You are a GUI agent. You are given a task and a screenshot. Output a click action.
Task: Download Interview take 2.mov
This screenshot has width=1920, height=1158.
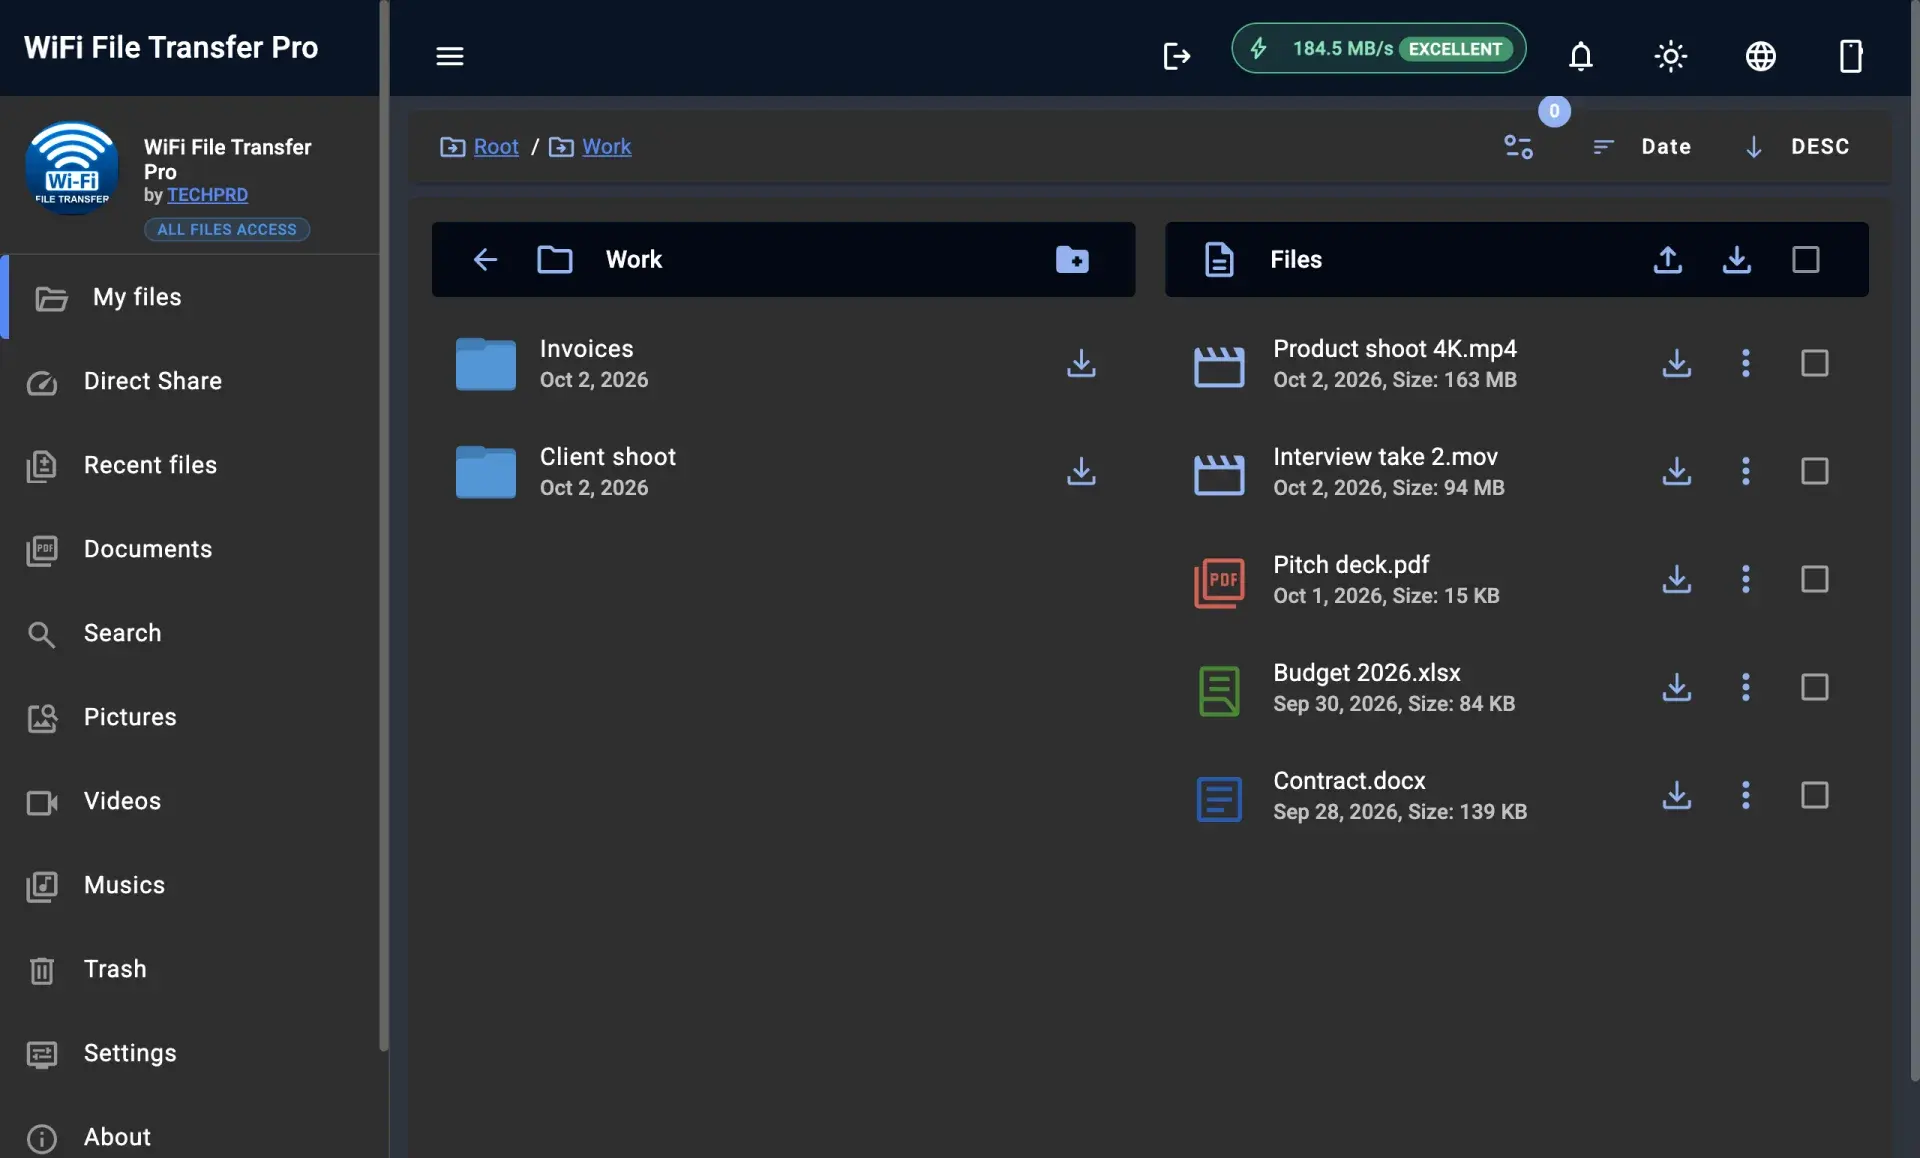pyautogui.click(x=1677, y=471)
